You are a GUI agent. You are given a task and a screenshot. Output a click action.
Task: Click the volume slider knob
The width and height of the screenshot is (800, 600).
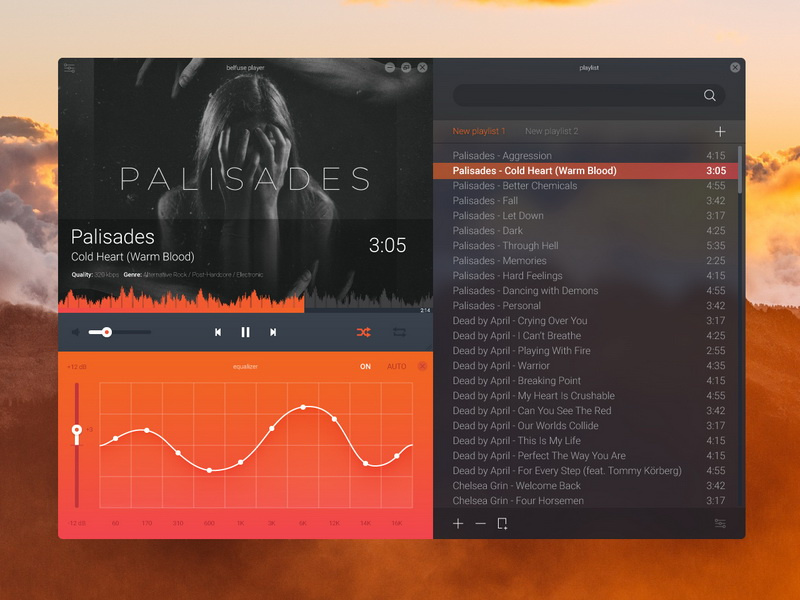tap(107, 332)
